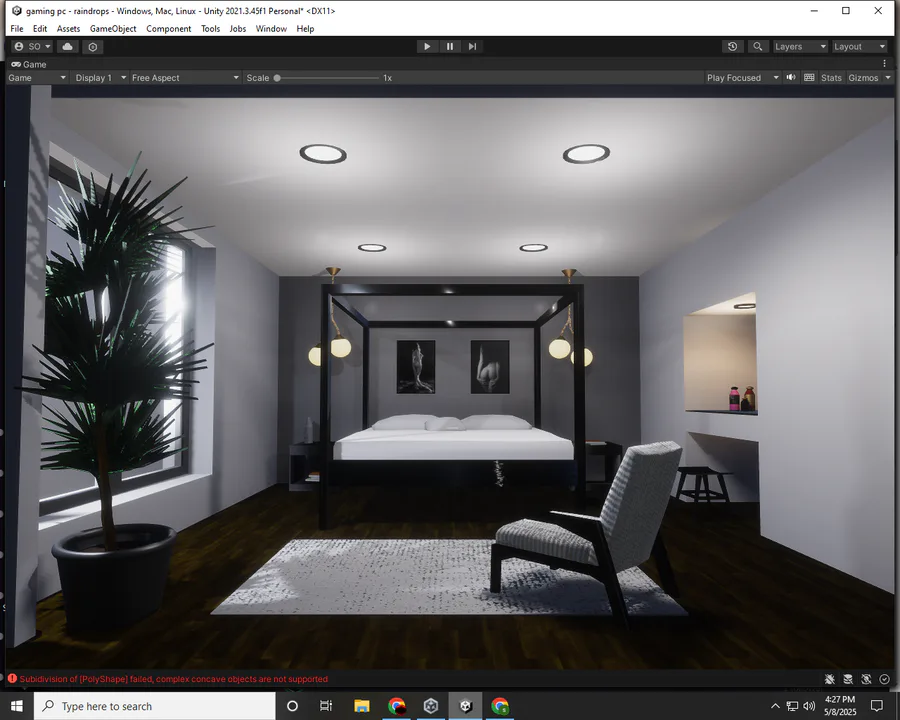Click the cache server status icon

click(848, 679)
